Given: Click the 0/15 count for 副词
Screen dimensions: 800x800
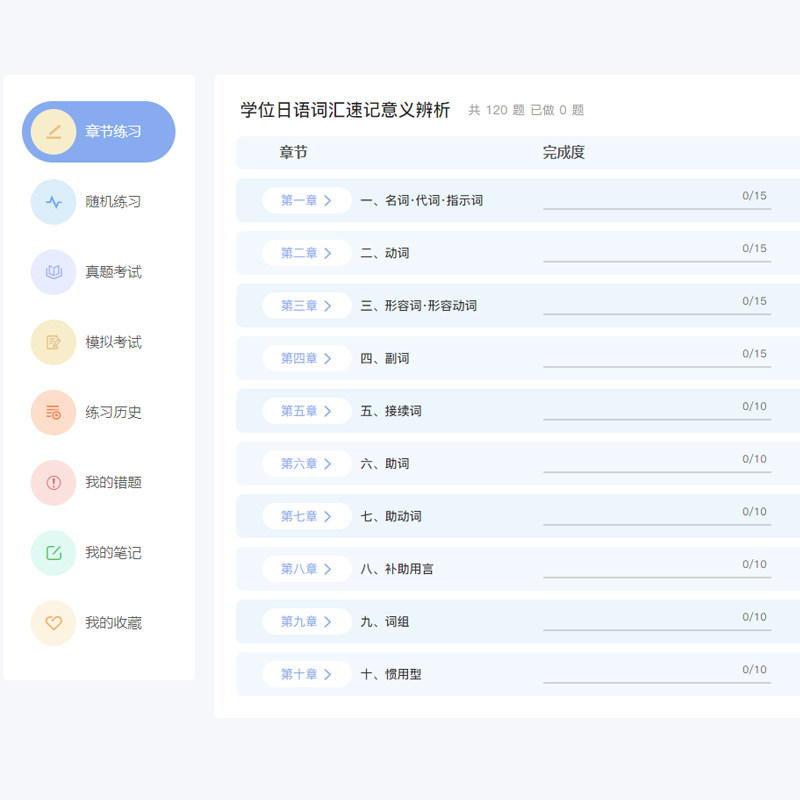Looking at the screenshot, I should 754,354.
